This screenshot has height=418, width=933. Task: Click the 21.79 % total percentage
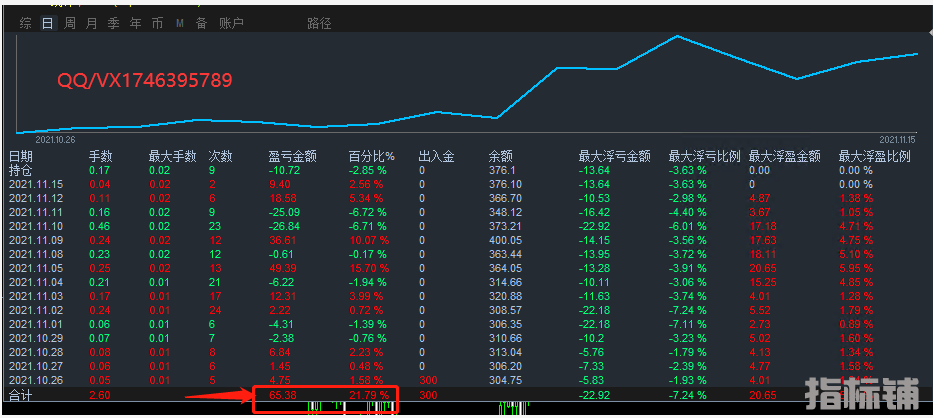(x=369, y=394)
